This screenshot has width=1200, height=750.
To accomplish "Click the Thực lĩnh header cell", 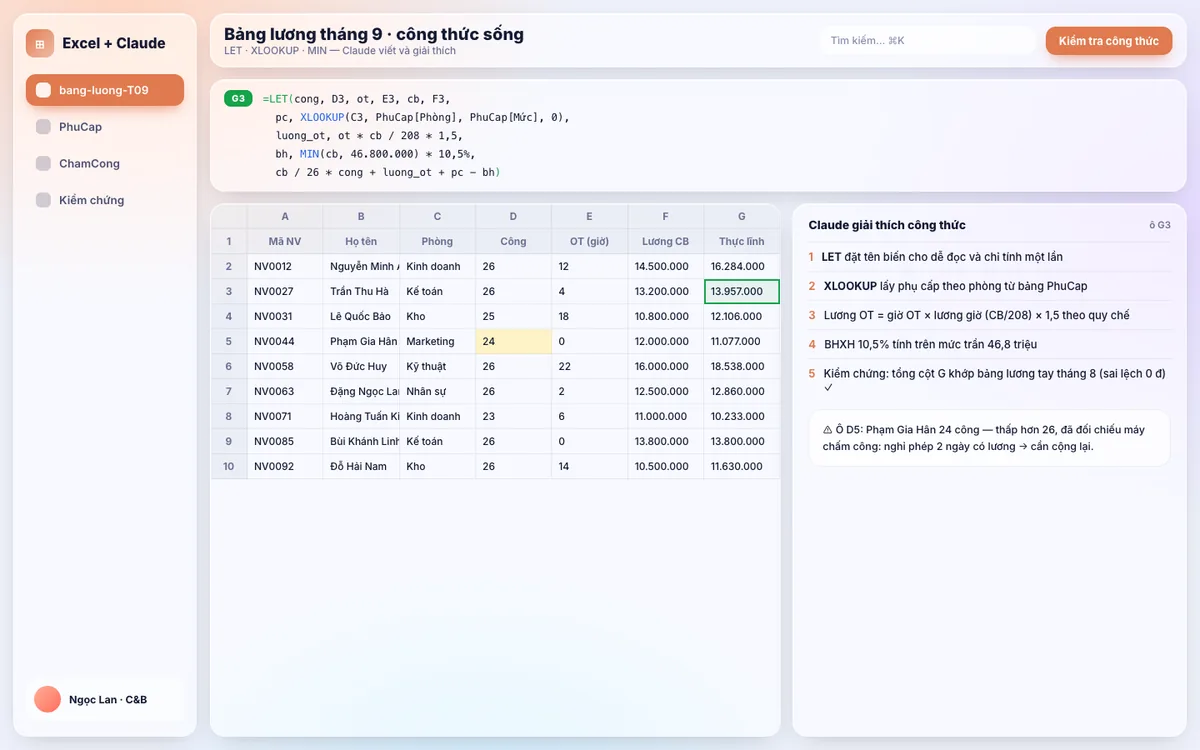I will coord(741,241).
